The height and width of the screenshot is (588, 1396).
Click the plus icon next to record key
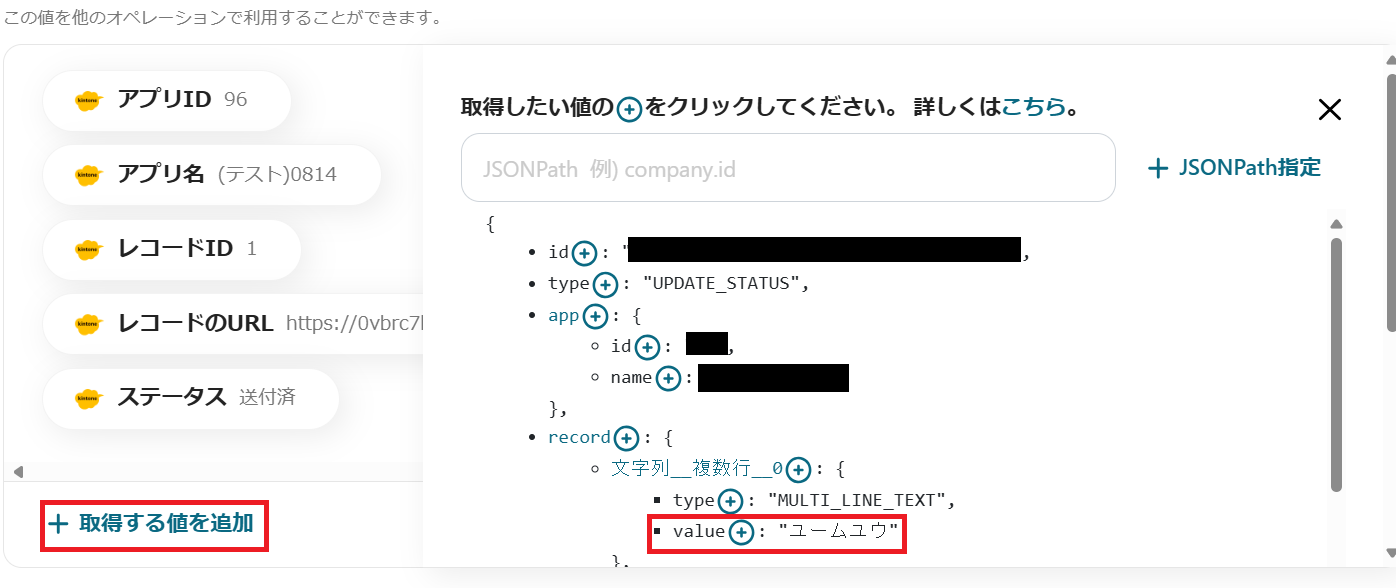click(x=626, y=438)
